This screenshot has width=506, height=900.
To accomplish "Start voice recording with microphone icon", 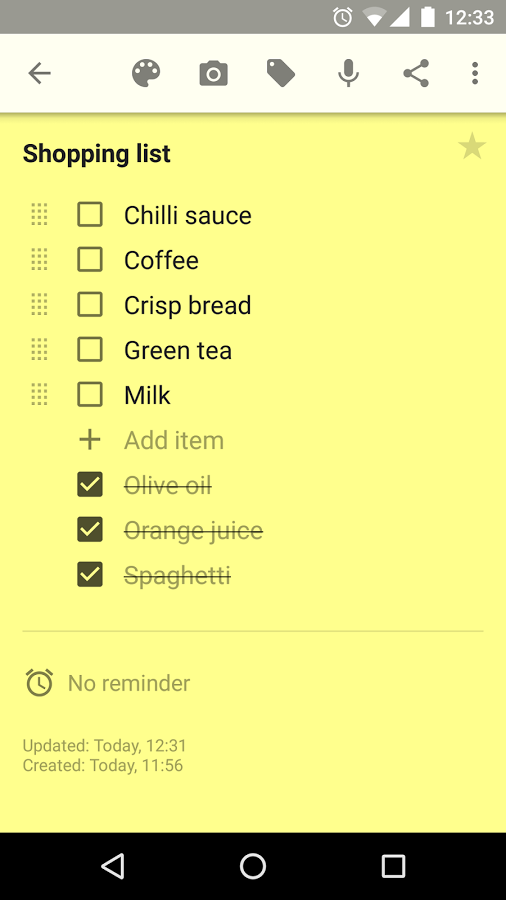I will point(348,73).
